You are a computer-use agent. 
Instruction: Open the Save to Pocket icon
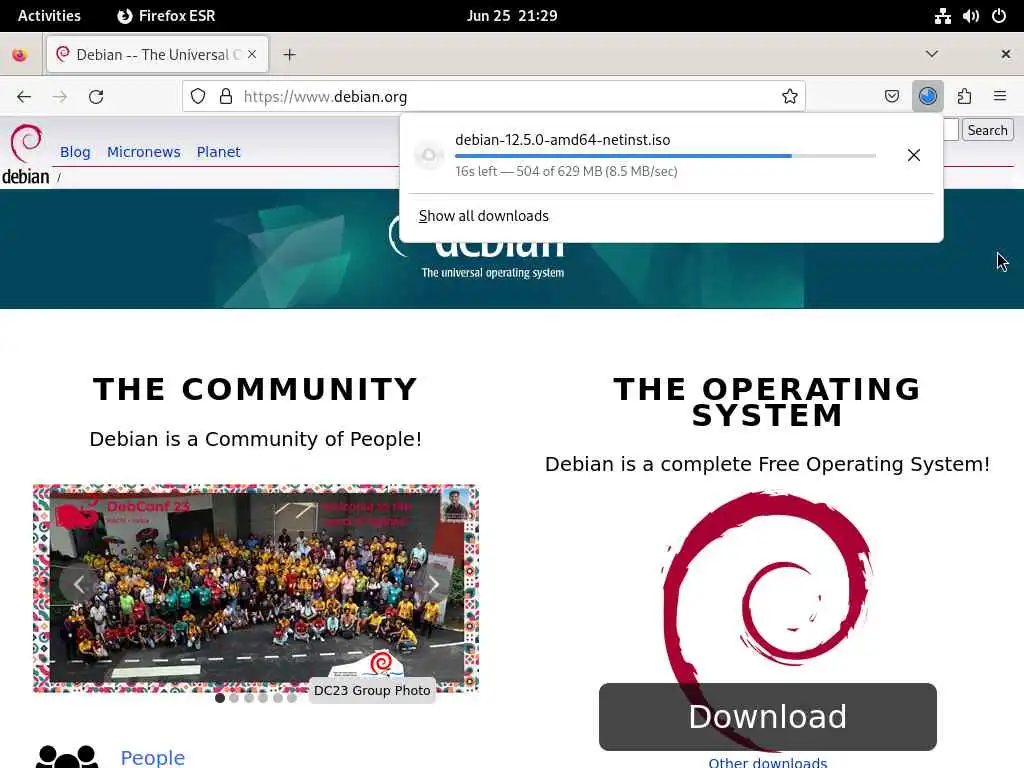click(891, 97)
